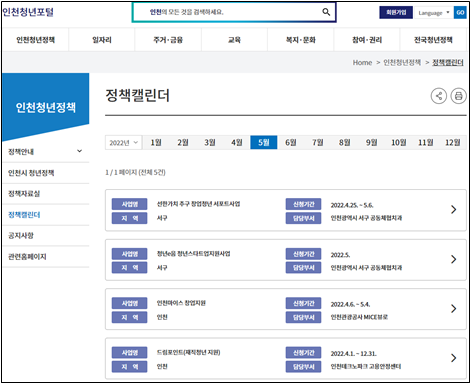470x383 pixels.
Task: Click the share icon beside 정책캘린더 title
Action: (439, 96)
